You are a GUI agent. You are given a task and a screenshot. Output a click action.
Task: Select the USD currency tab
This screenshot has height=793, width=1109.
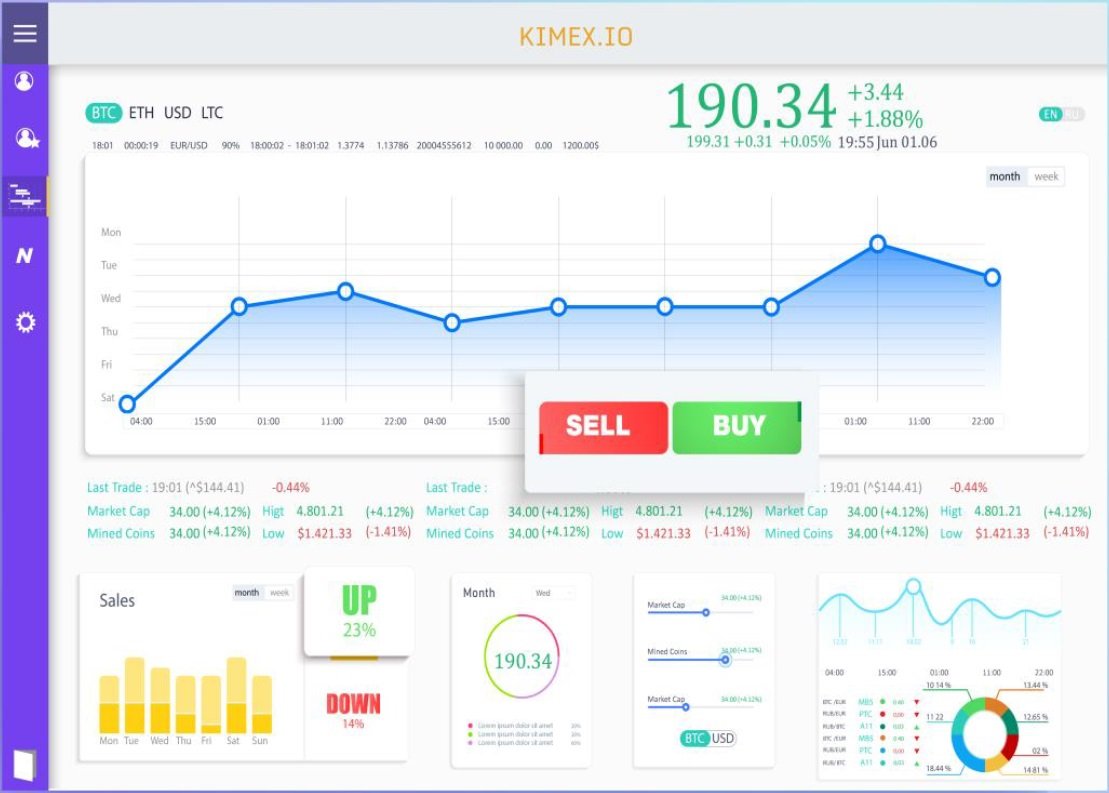coord(178,113)
